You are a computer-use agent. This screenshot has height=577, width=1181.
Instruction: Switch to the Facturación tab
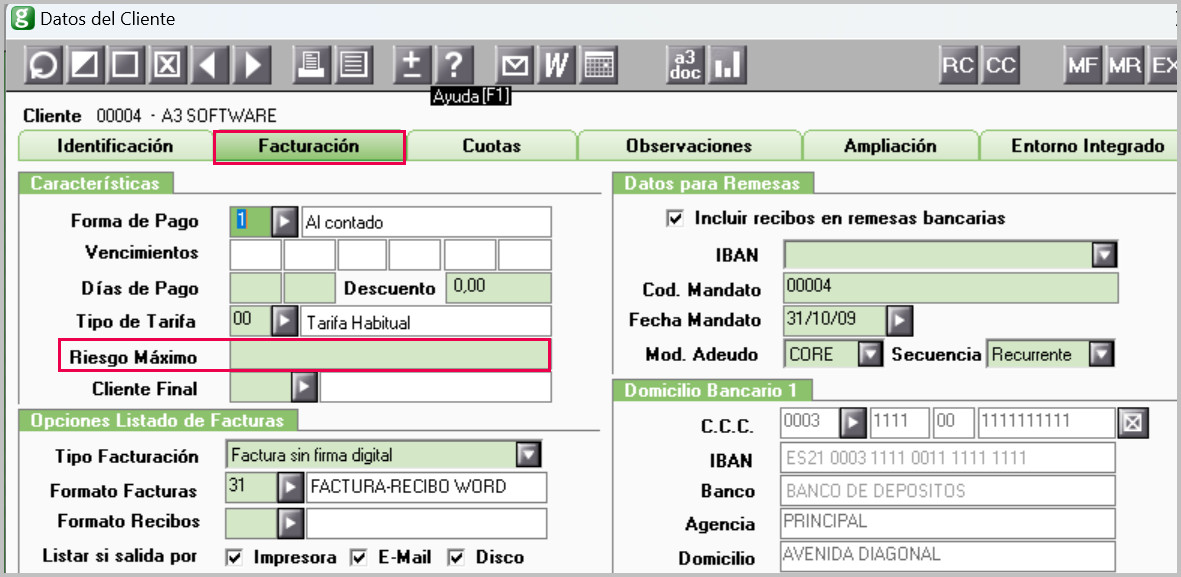(x=309, y=146)
